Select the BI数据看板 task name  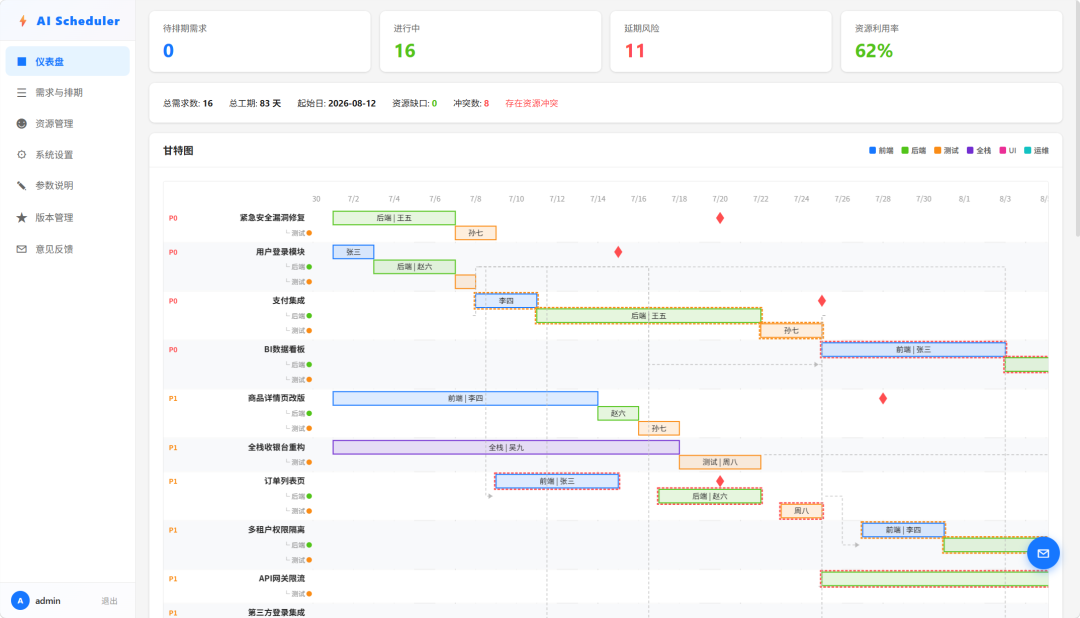[284, 349]
